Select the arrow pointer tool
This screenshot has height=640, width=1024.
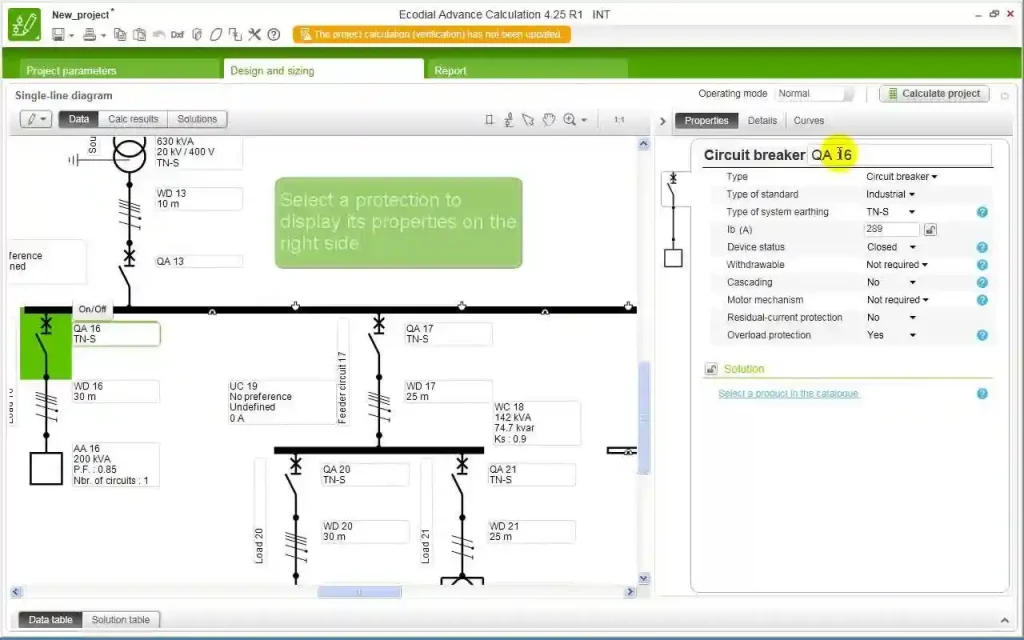(x=528, y=120)
